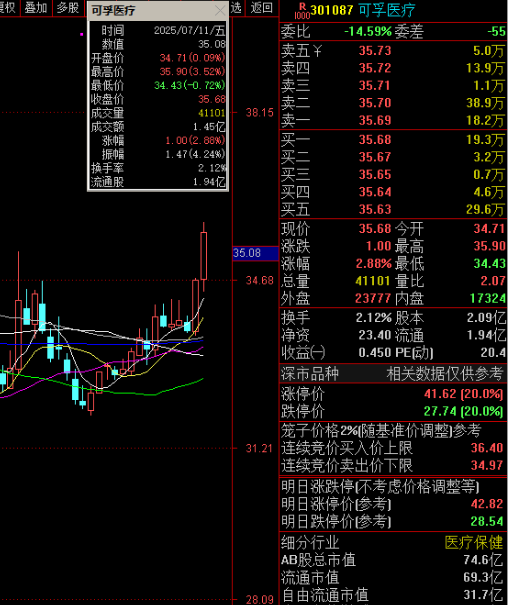Click the 返回 return button
Viewport: 508px width, 605px height.
pos(261,7)
